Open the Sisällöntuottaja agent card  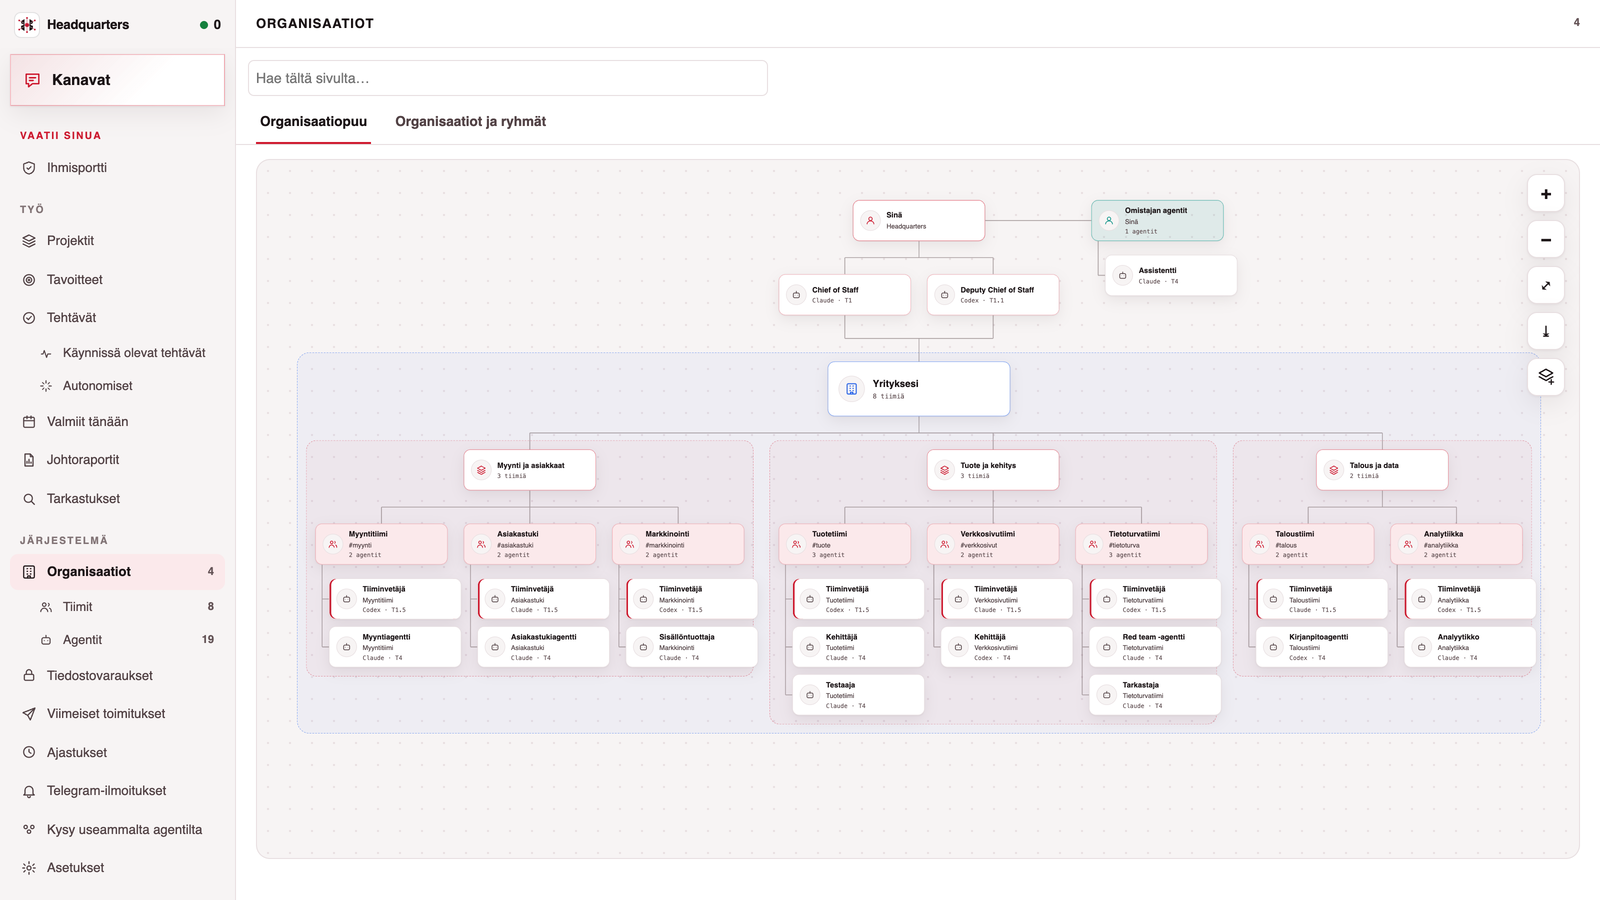click(x=692, y=647)
